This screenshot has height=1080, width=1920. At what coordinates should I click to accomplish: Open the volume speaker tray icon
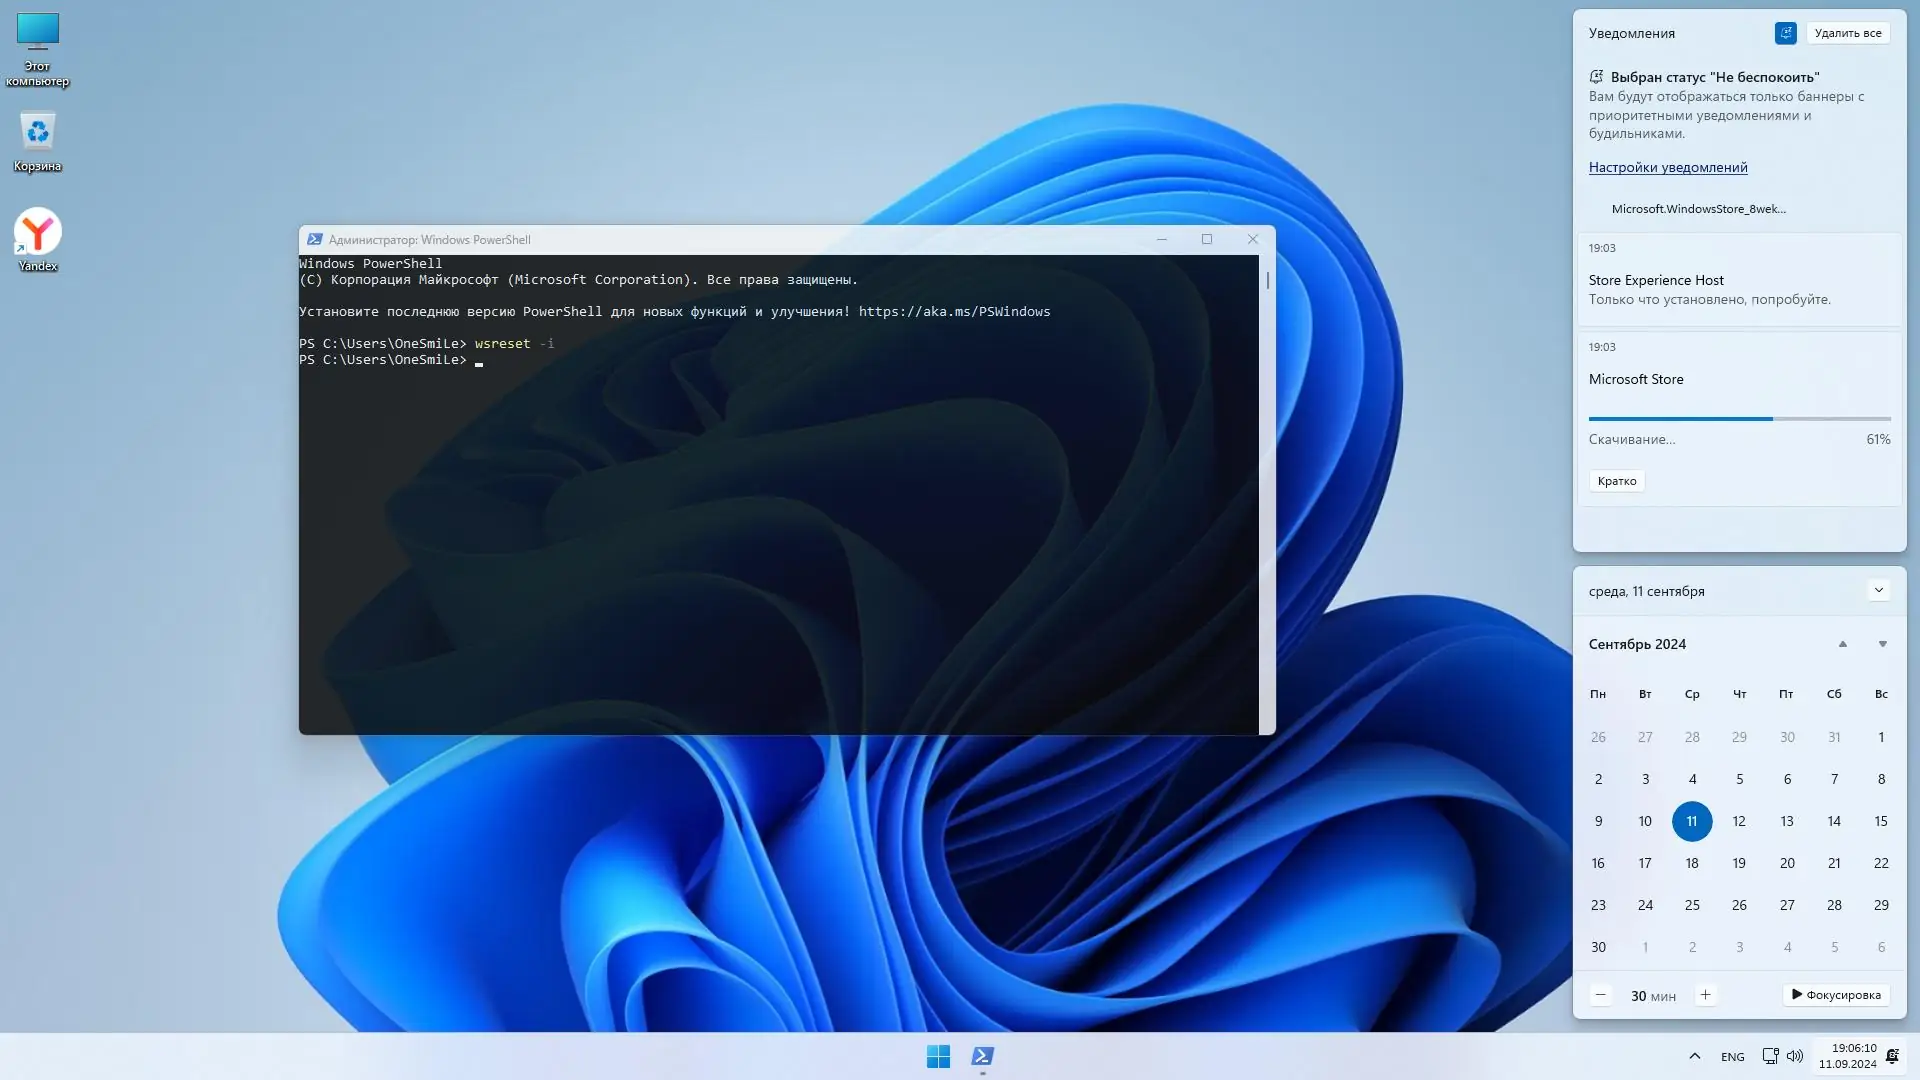(1795, 1056)
